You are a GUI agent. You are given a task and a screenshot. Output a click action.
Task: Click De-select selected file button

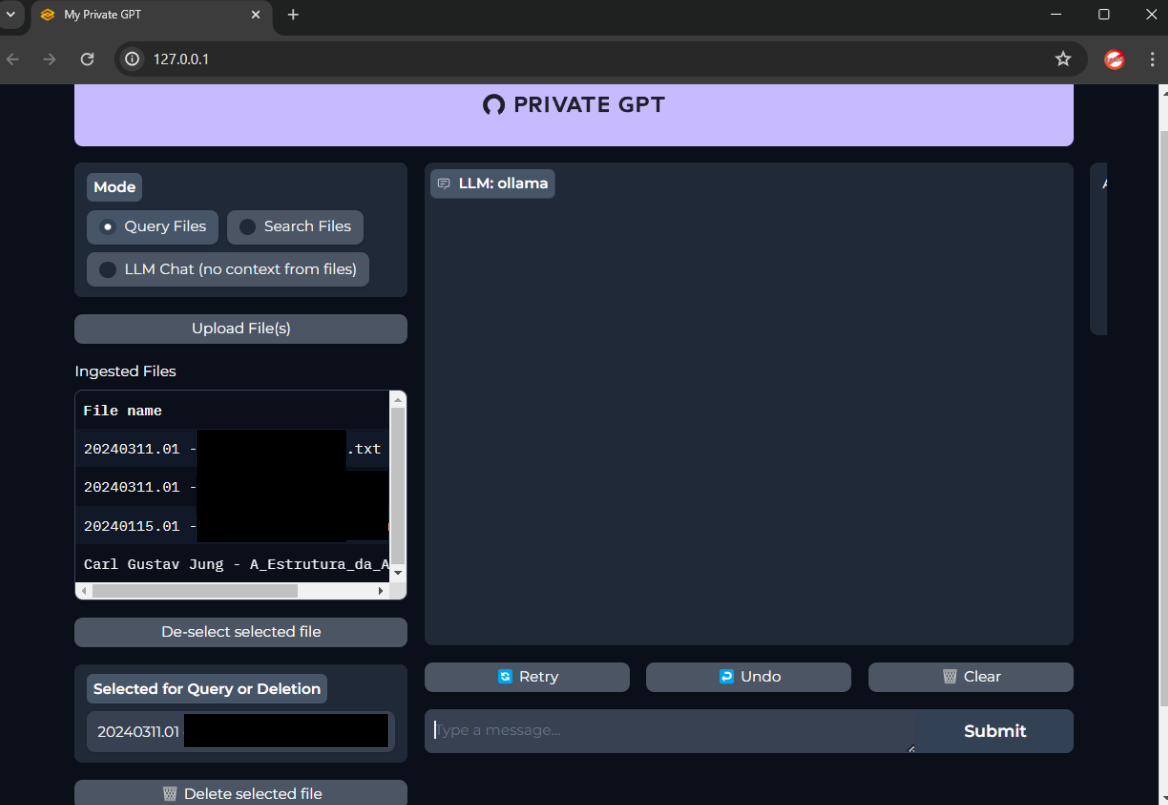[x=241, y=631]
